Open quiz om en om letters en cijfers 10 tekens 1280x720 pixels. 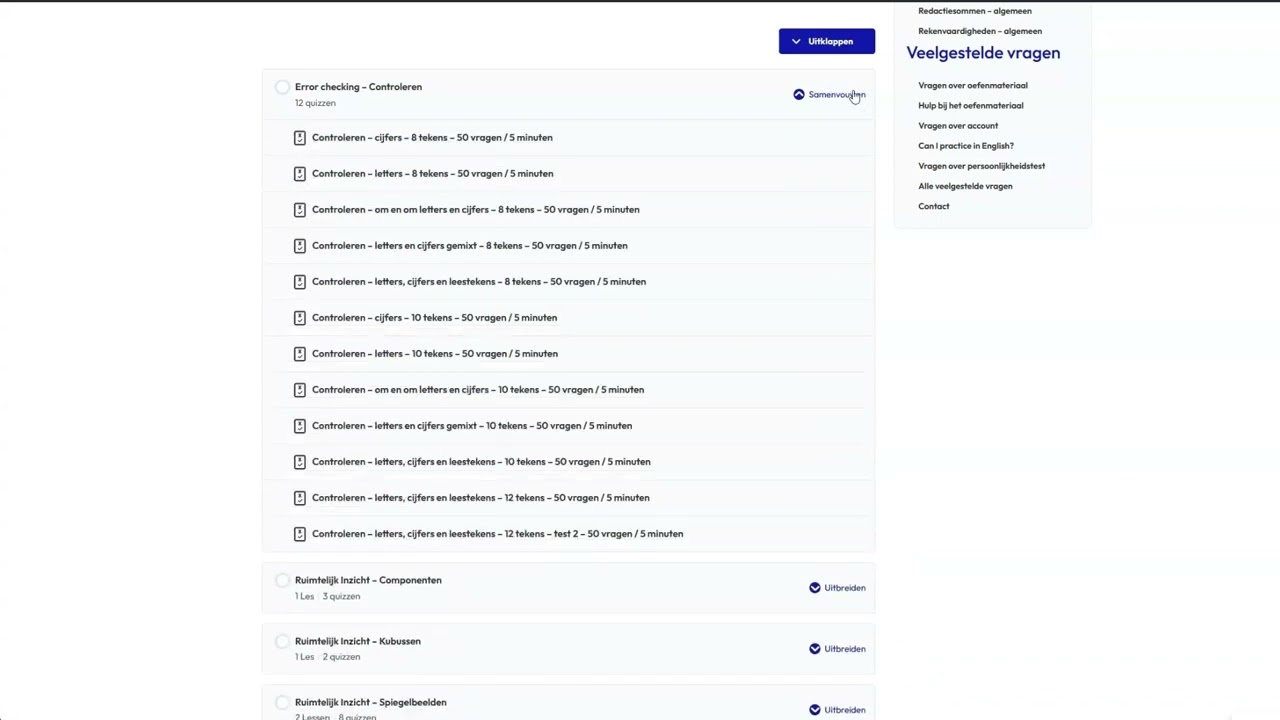[x=478, y=390]
